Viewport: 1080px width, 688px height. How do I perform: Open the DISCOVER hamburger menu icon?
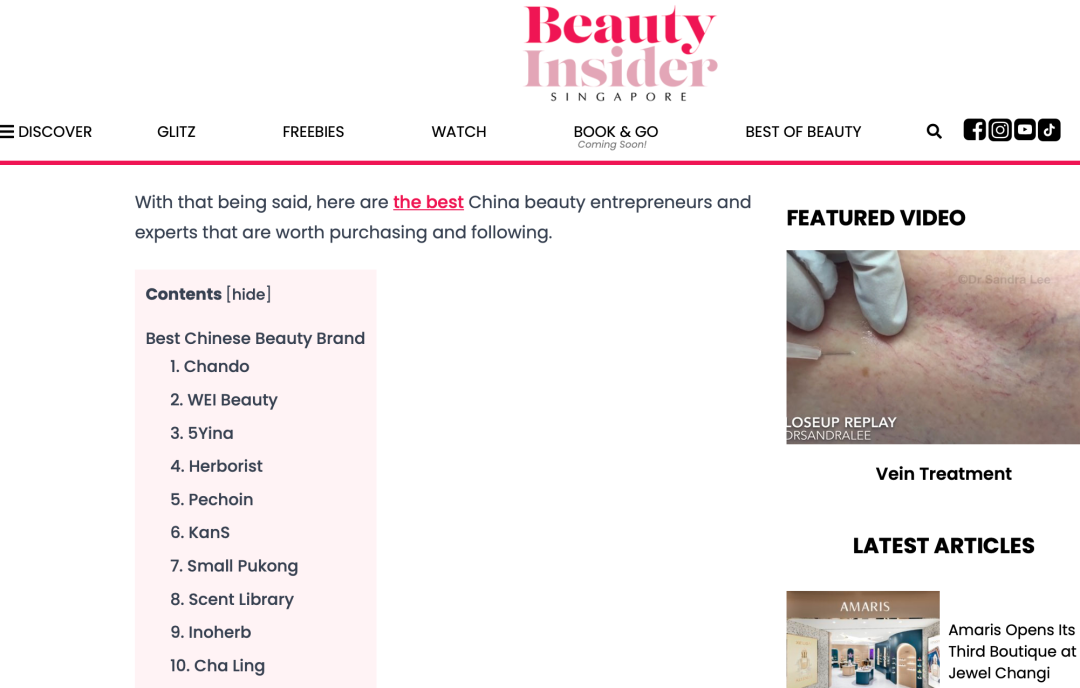tap(7, 132)
